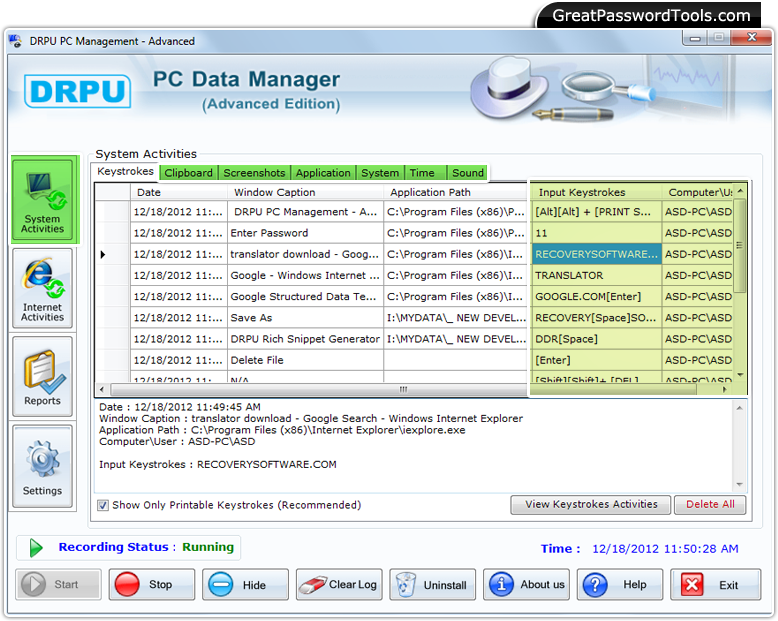Image resolution: width=778 pixels, height=621 pixels.
Task: Click down arrow of details pane scrollbar
Action: tap(739, 484)
